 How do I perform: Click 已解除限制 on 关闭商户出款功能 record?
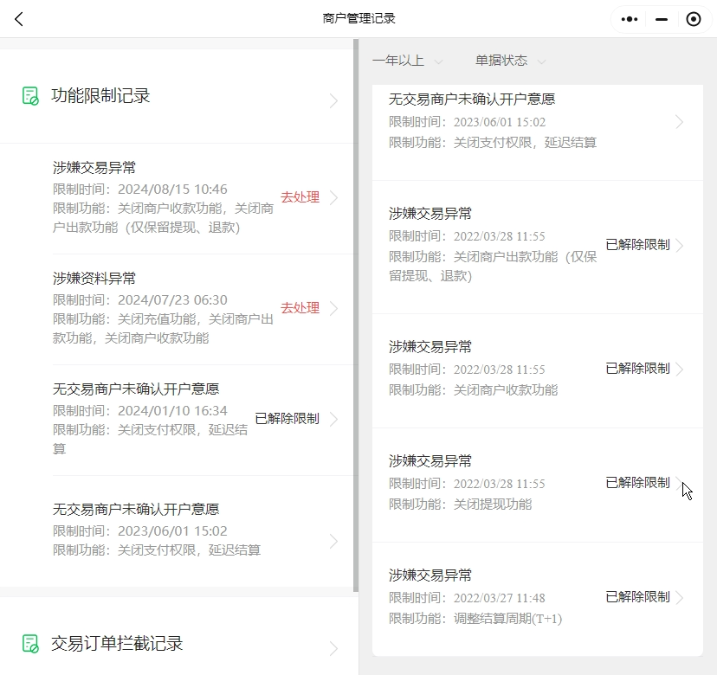click(x=637, y=245)
